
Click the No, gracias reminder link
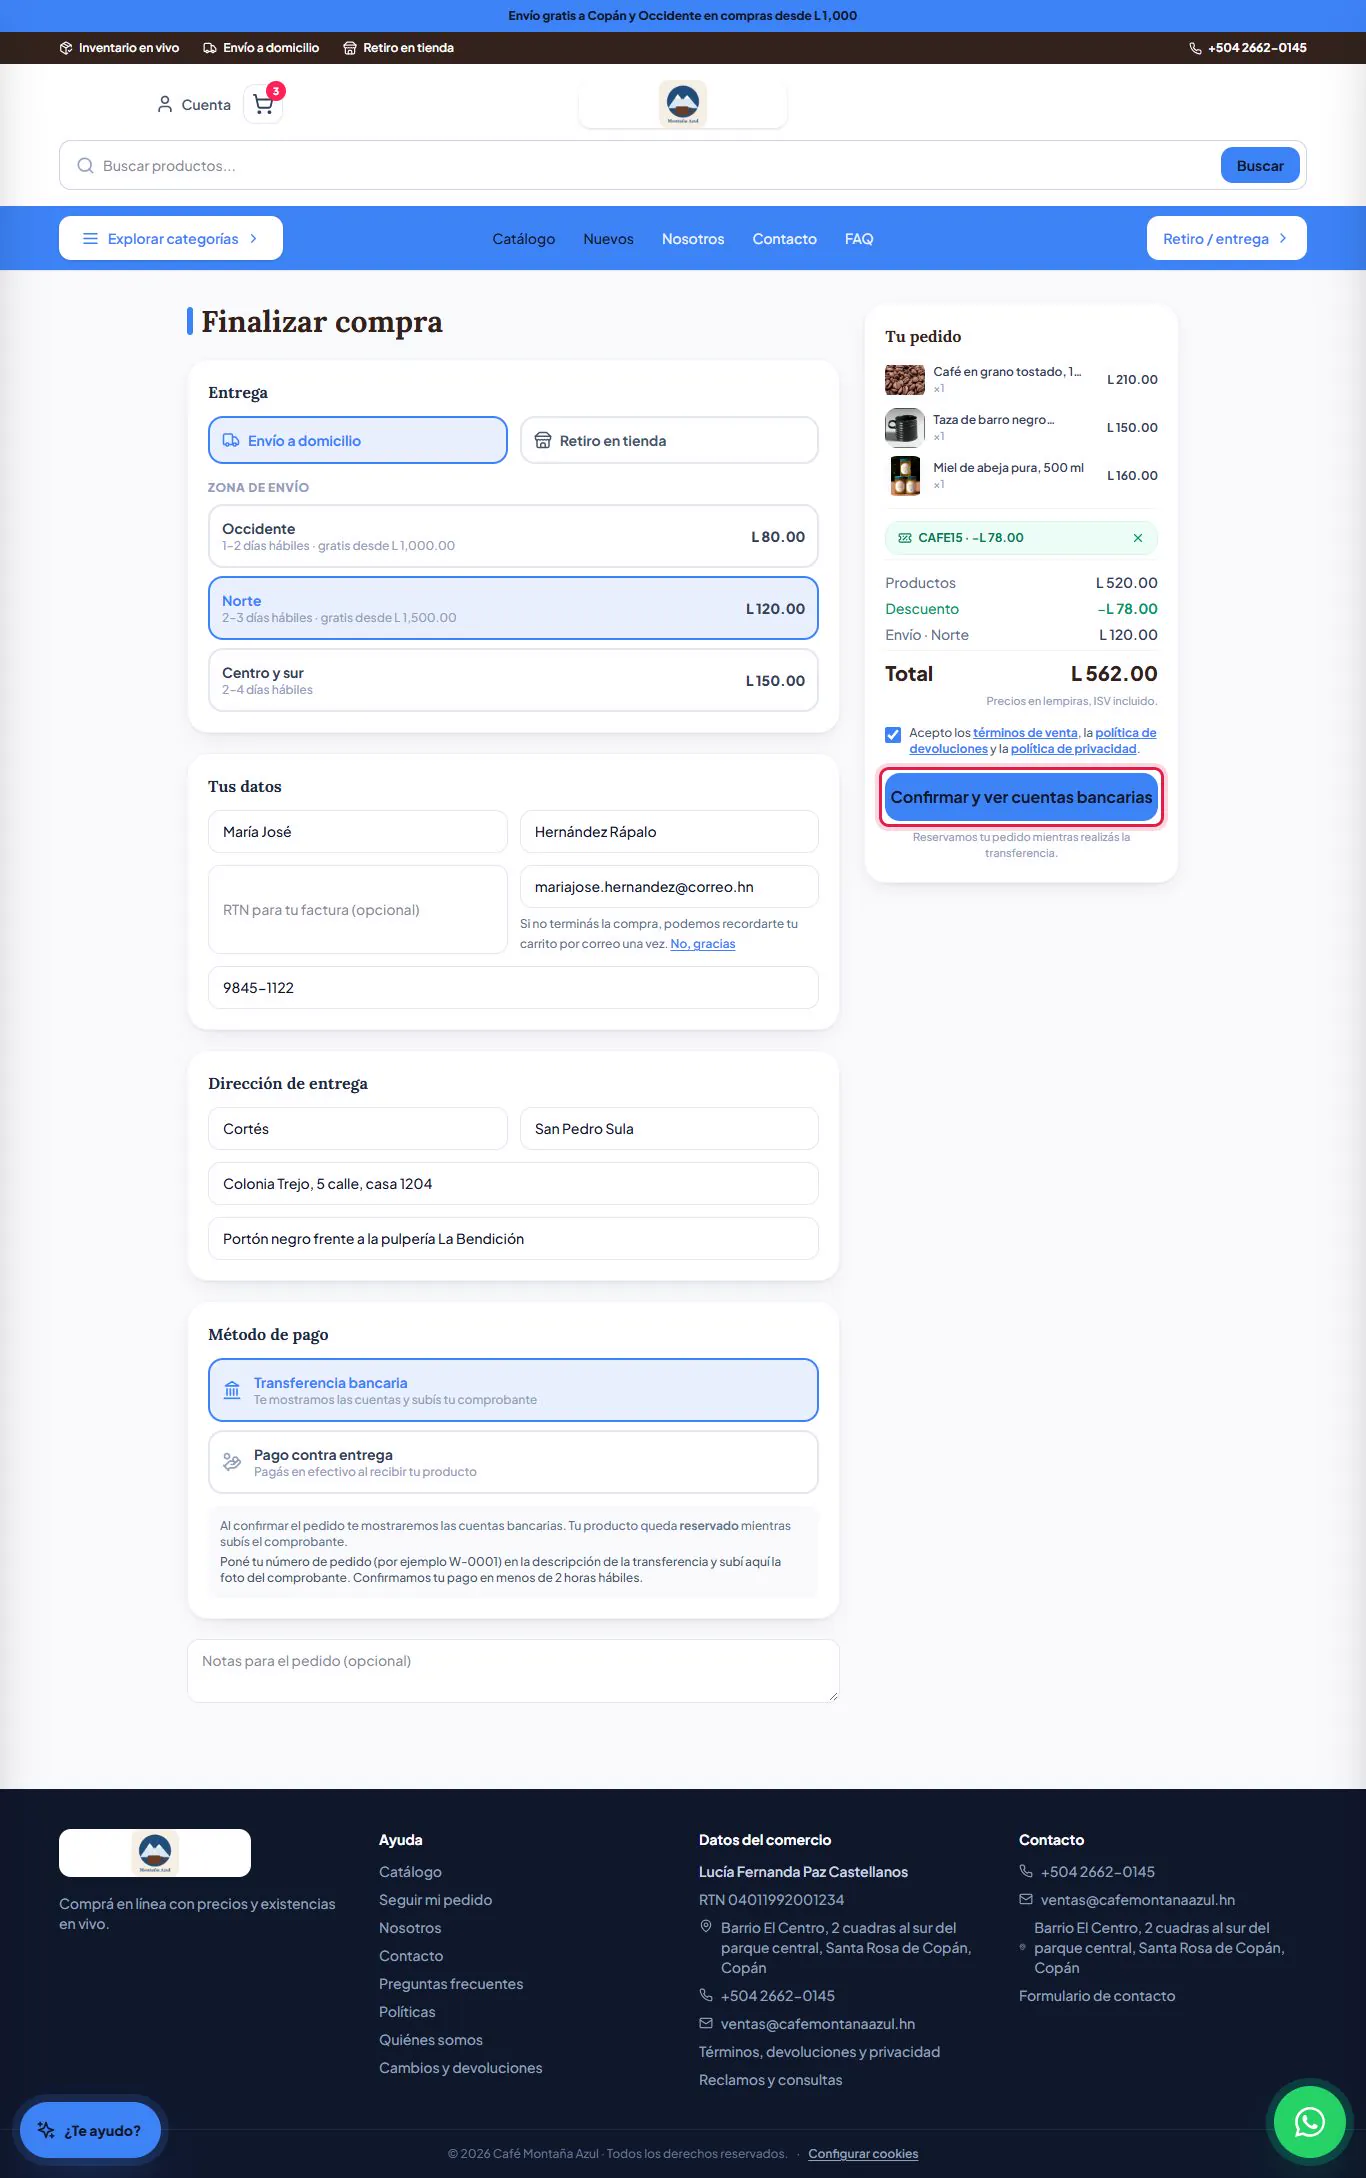point(703,944)
